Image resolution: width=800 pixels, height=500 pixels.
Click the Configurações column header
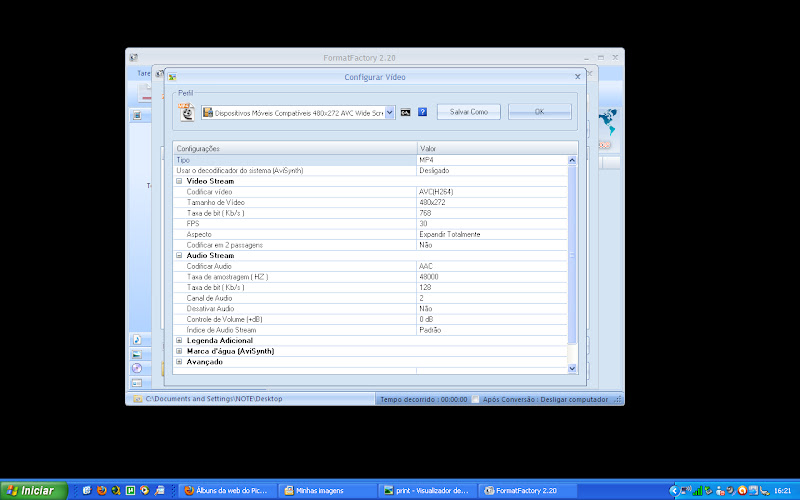click(x=295, y=148)
